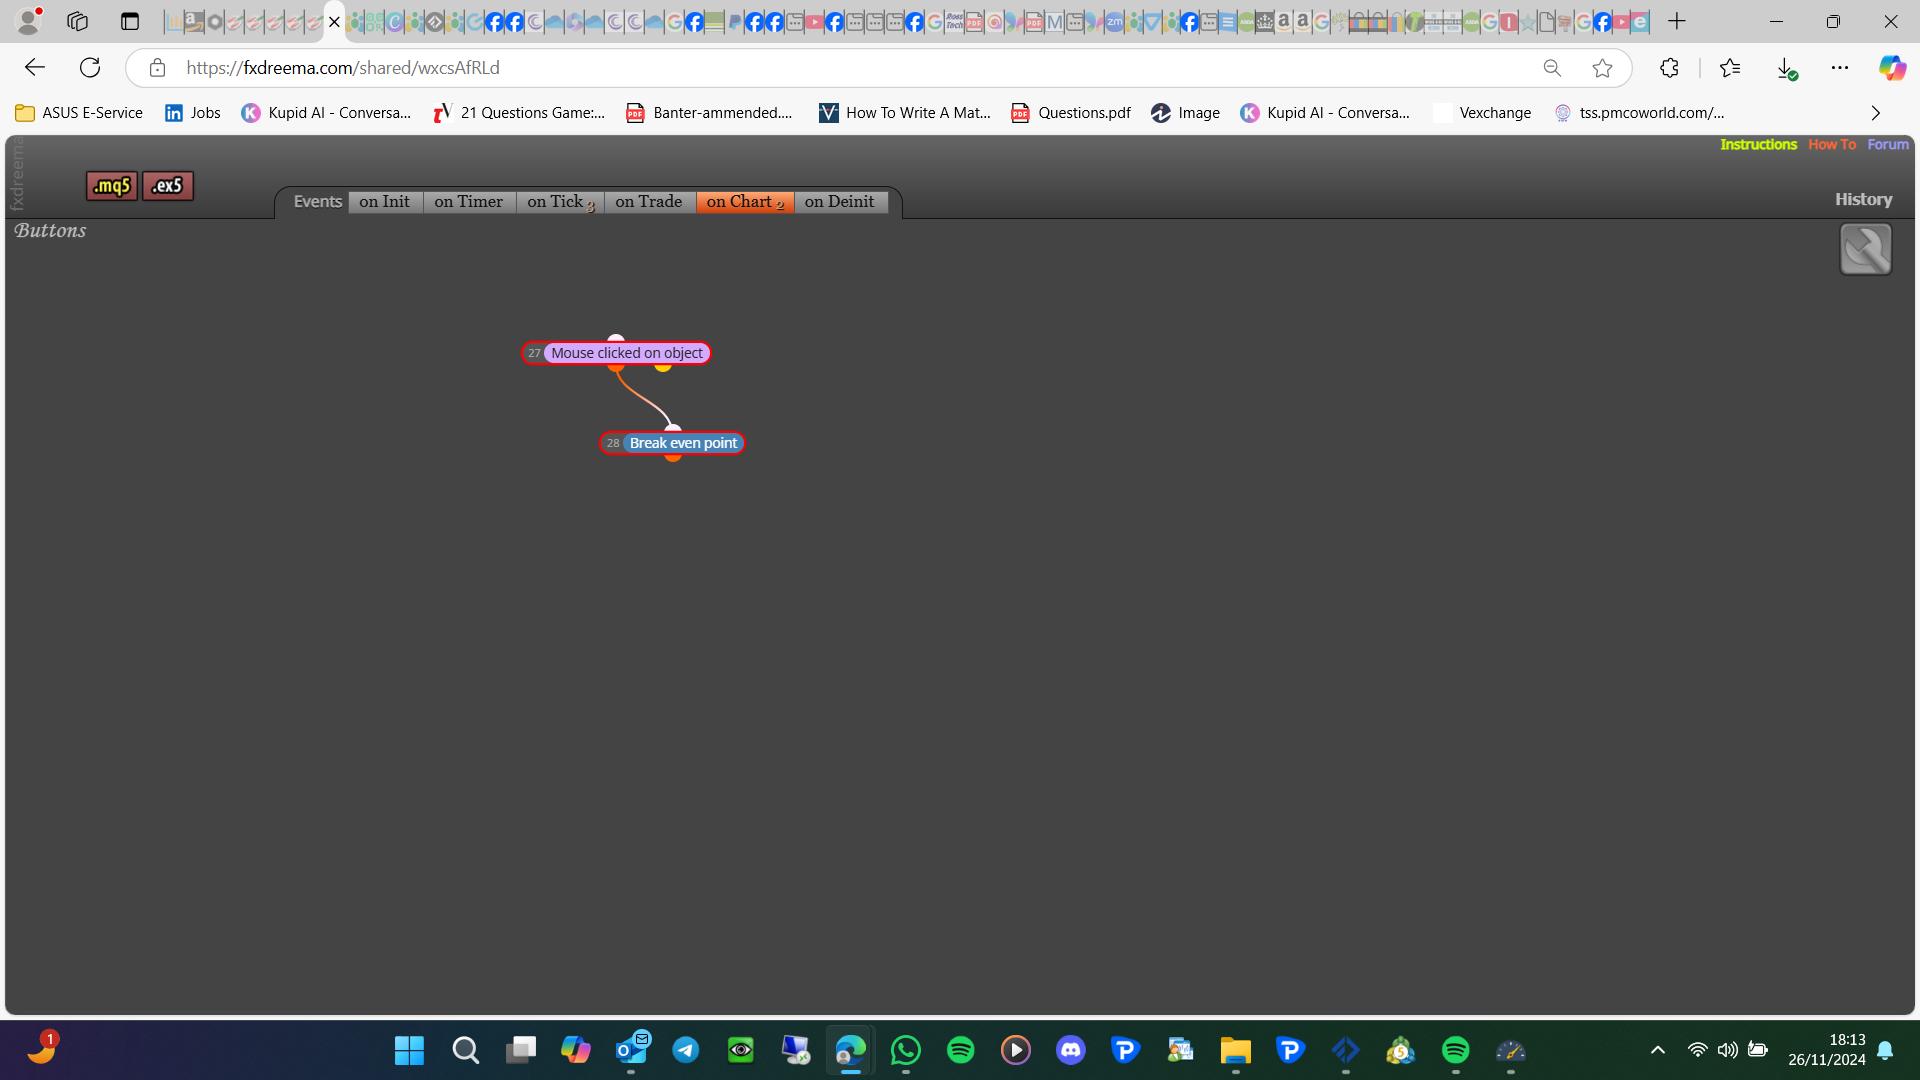Add this page to favorites star
Viewport: 1920px width, 1080px height.
click(x=1602, y=68)
